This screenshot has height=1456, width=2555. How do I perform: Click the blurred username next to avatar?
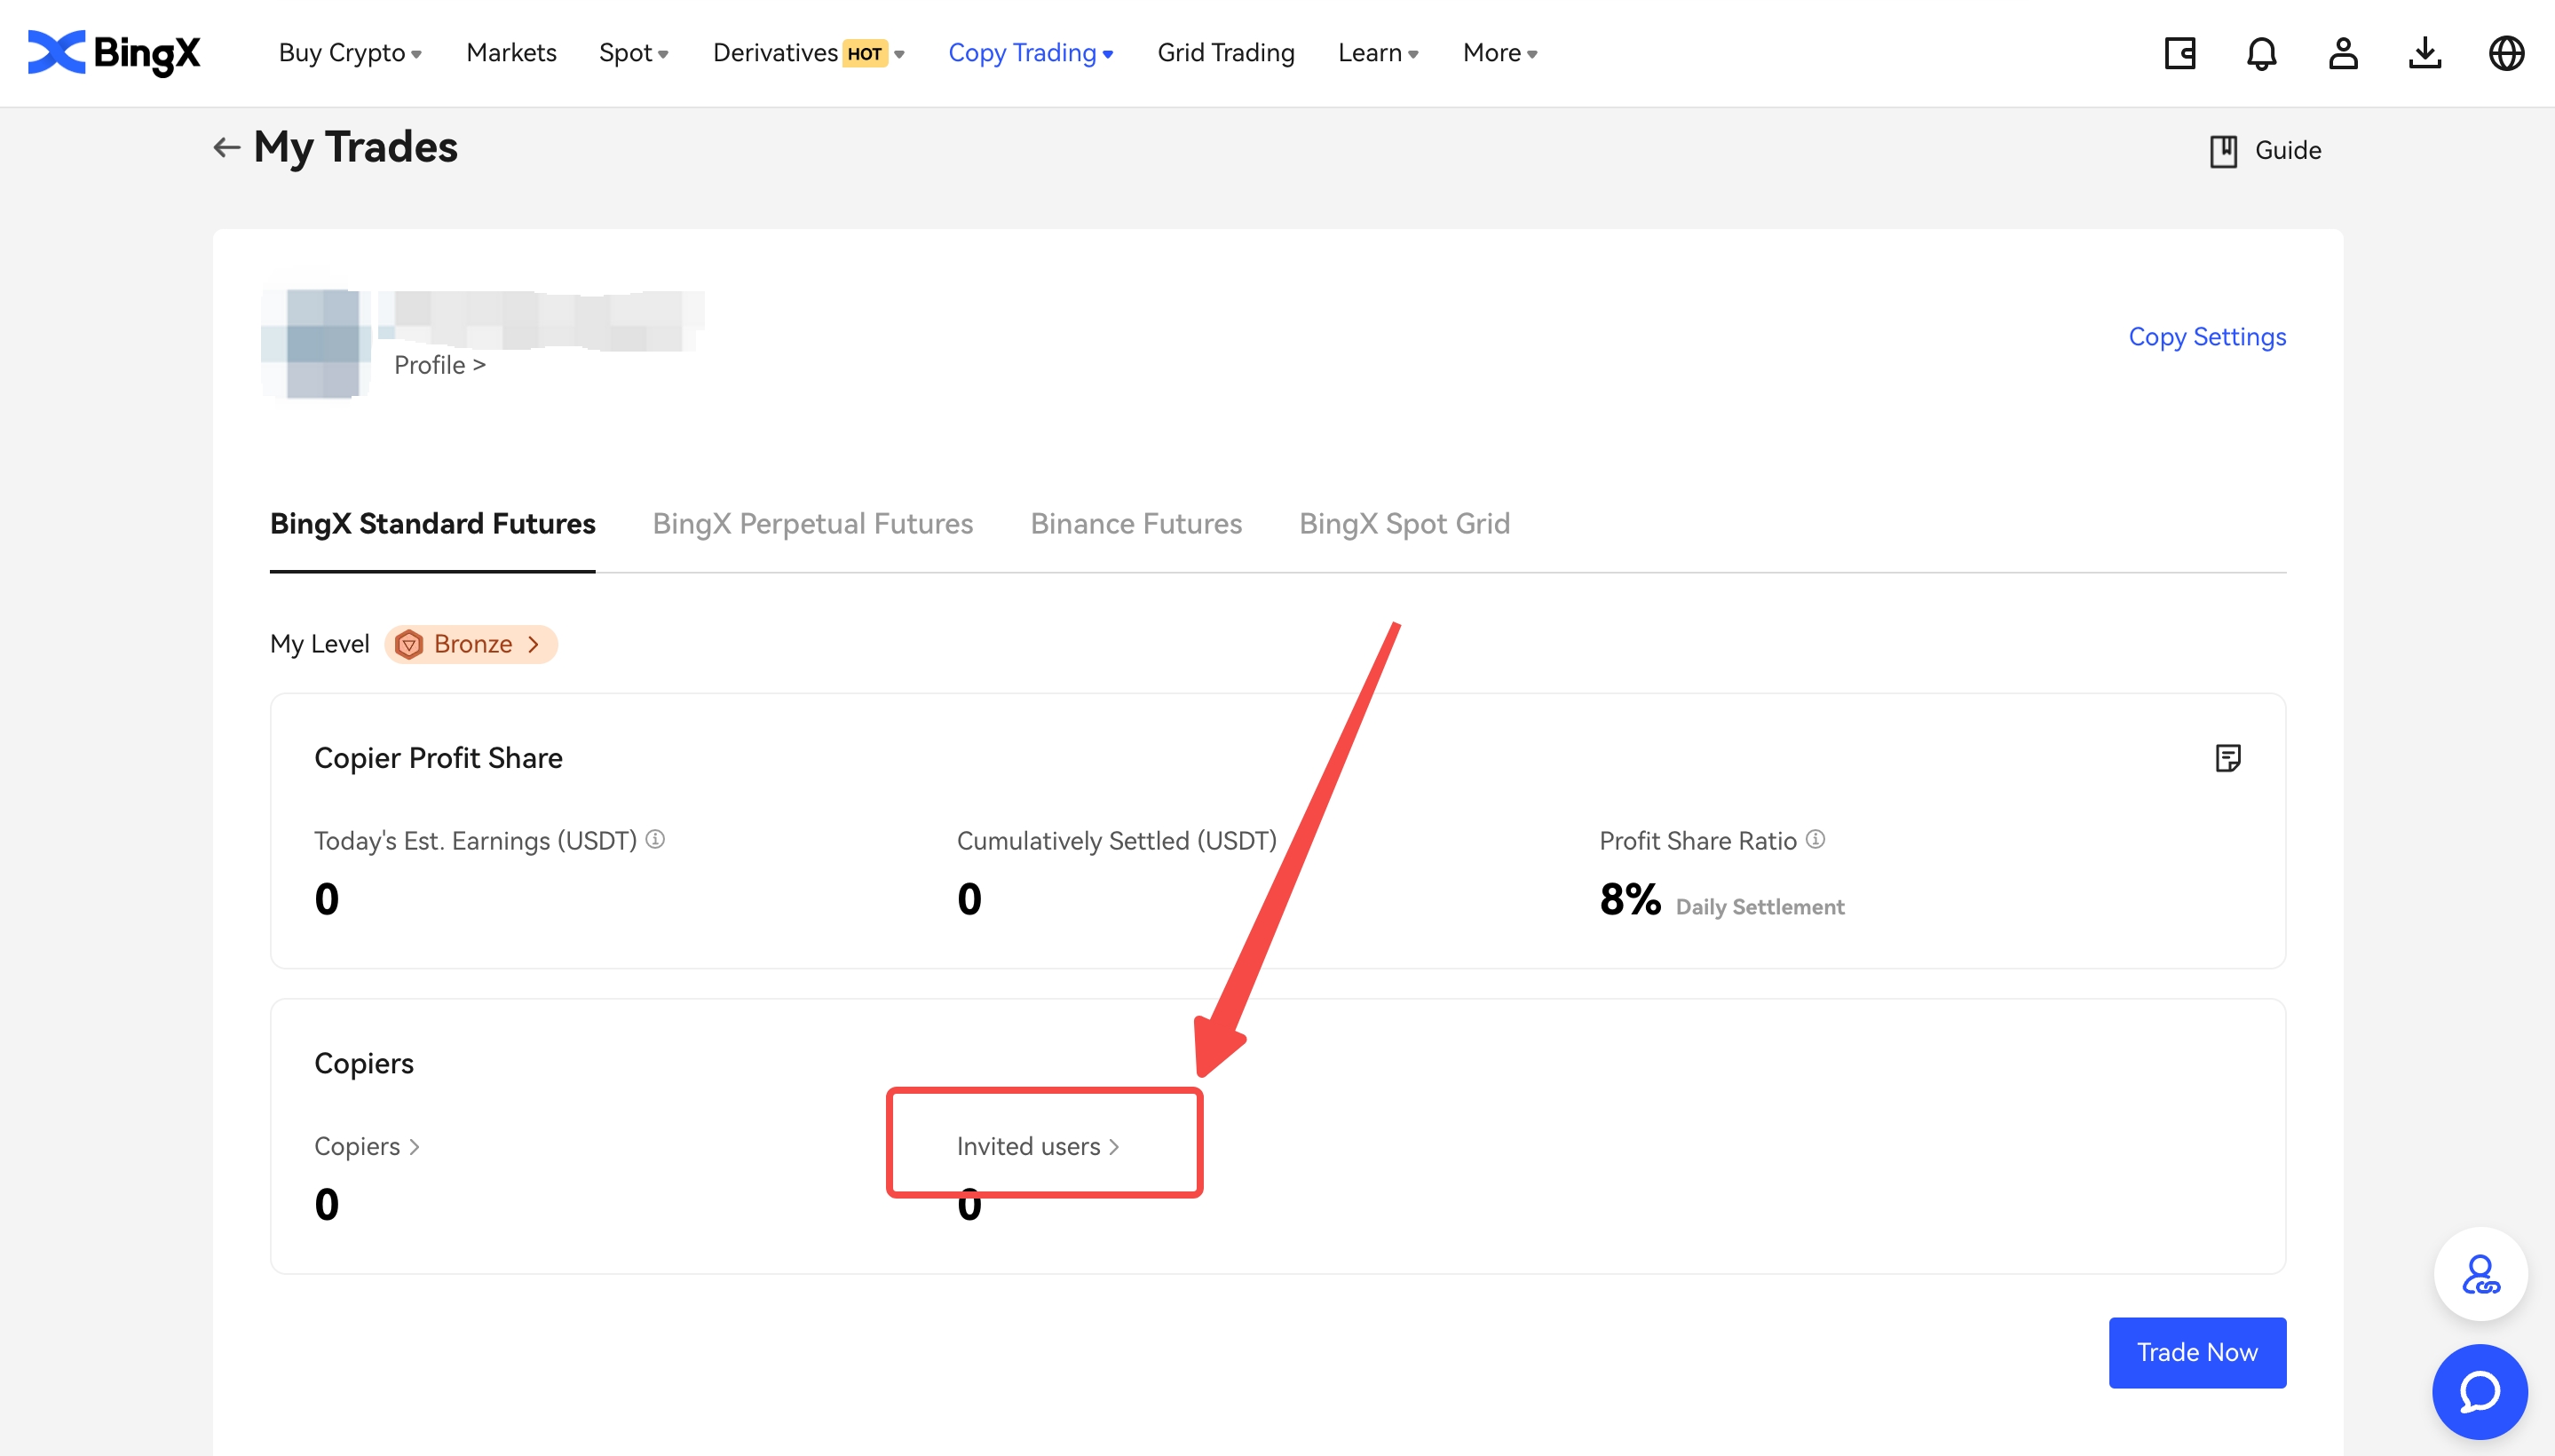(x=542, y=320)
